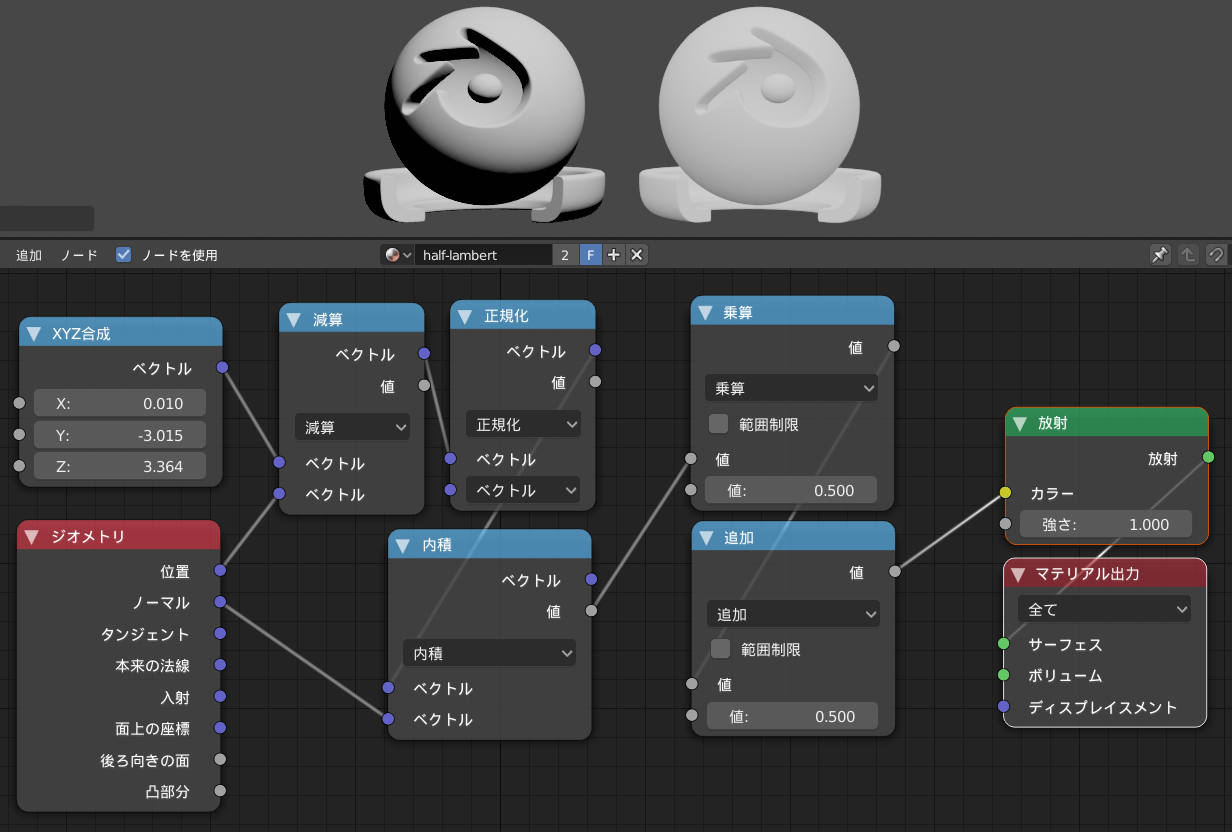Viewport: 1232px width, 832px height.
Task: Create a new material with the plus icon
Action: pos(614,255)
